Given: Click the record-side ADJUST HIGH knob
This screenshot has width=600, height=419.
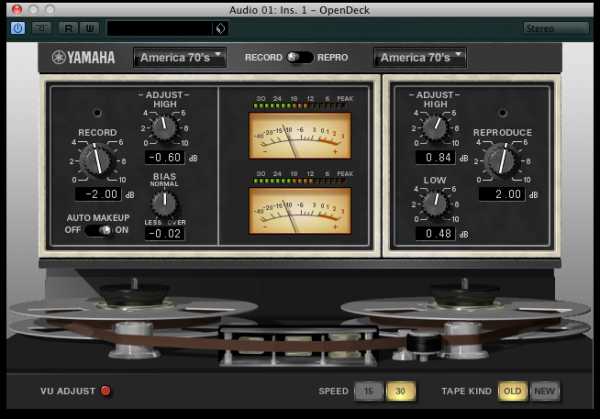Looking at the screenshot, I should (164, 127).
